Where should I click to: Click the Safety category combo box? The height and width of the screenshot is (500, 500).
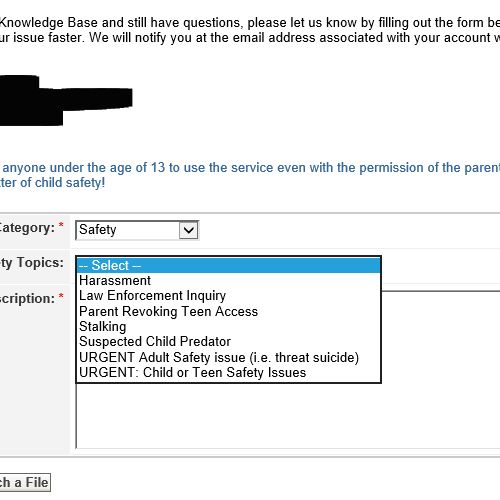coord(137,230)
